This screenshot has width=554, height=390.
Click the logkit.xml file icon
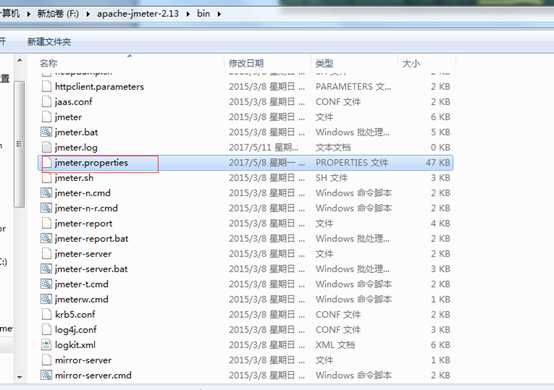46,345
